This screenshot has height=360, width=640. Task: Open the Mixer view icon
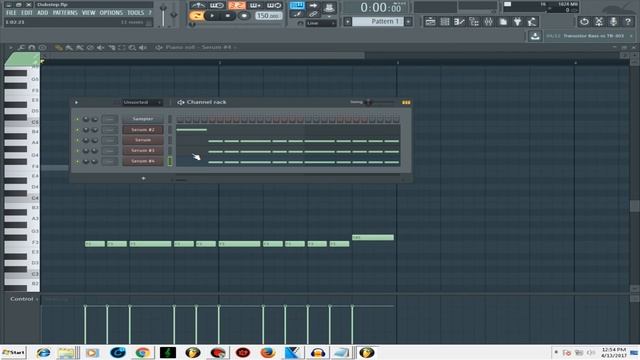click(x=489, y=22)
